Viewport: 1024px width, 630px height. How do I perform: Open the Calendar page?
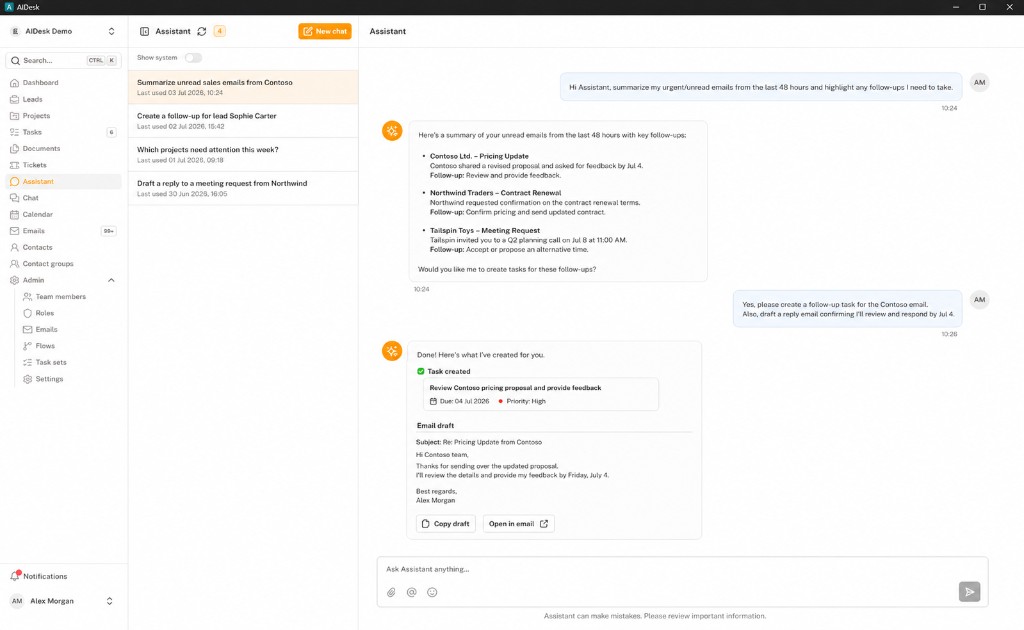point(37,214)
